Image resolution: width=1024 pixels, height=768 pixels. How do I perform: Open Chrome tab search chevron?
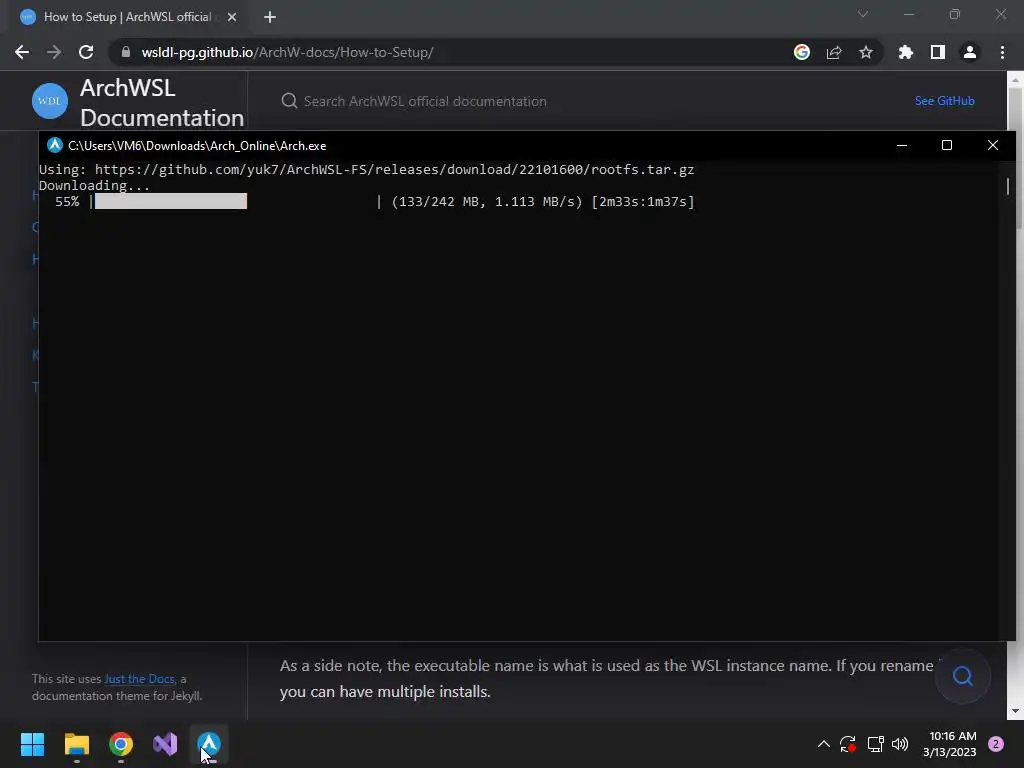(863, 14)
